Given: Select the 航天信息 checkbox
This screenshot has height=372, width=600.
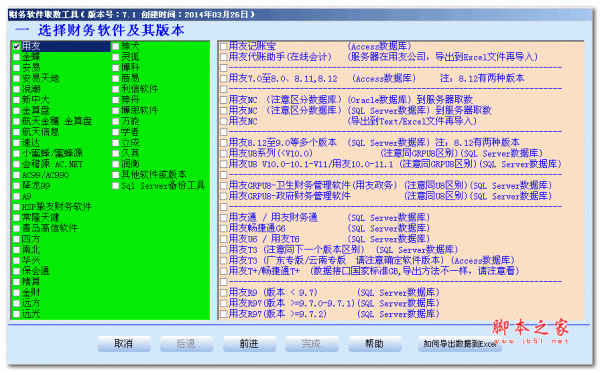Looking at the screenshot, I should click(x=16, y=132).
